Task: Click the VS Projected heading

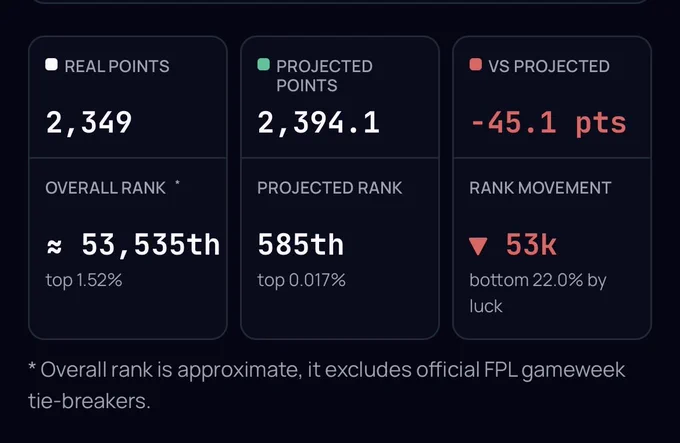Action: 549,66
